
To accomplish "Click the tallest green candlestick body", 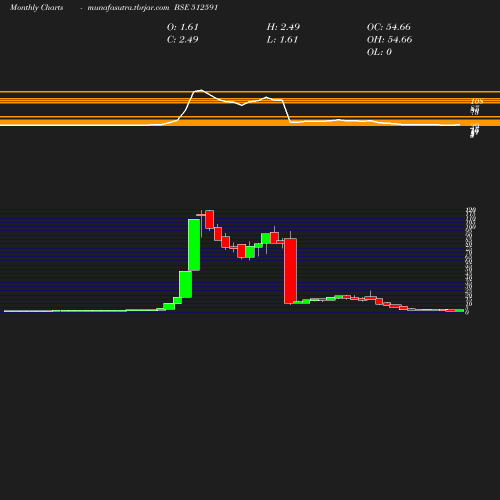I will pyautogui.click(x=194, y=245).
